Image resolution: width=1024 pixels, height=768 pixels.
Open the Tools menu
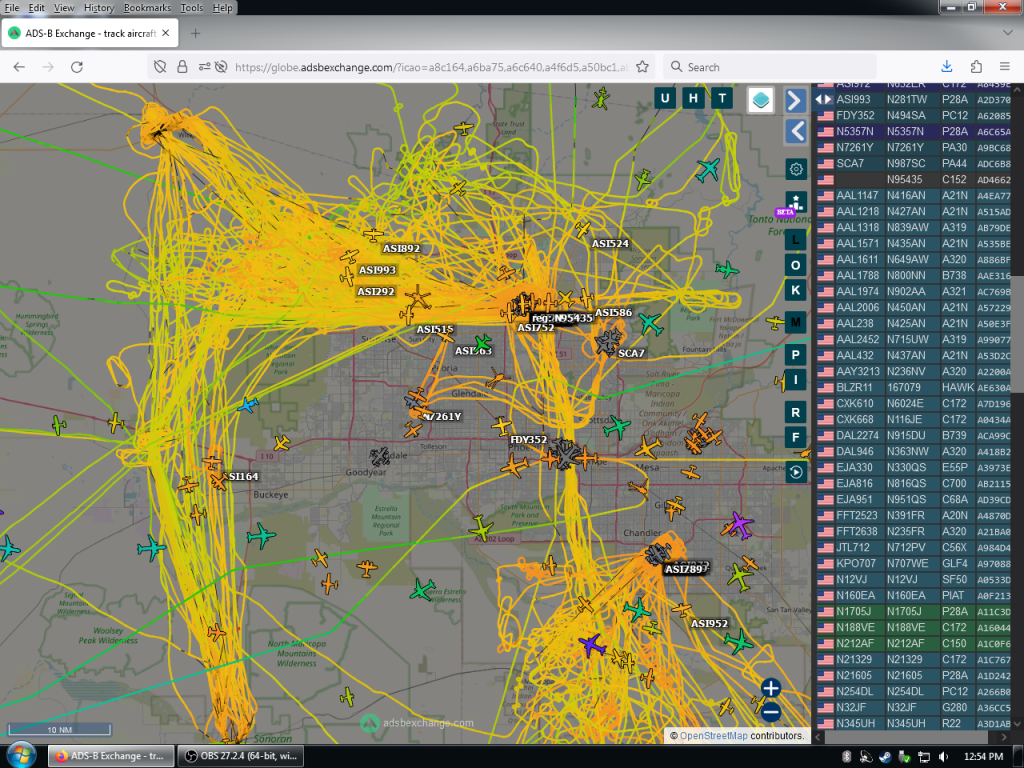(191, 8)
